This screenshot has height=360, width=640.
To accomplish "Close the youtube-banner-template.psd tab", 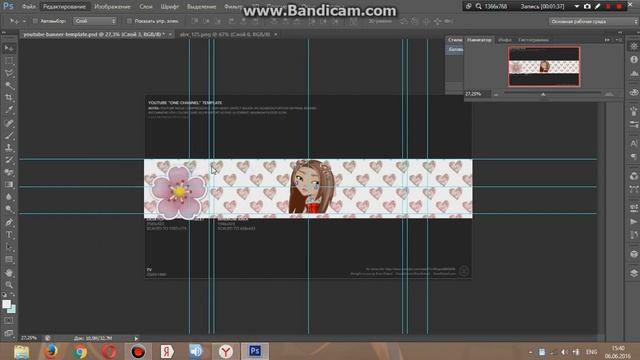I will point(170,35).
